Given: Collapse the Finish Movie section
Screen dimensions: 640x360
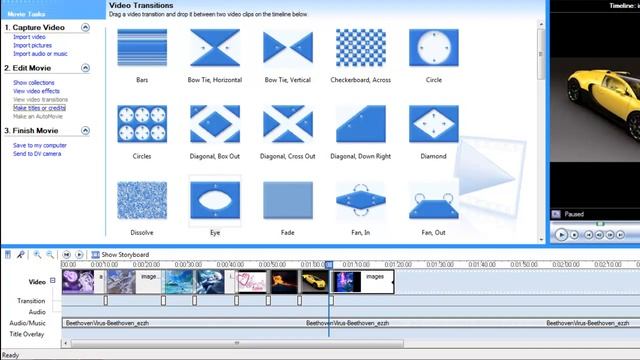Looking at the screenshot, I should 85,131.
